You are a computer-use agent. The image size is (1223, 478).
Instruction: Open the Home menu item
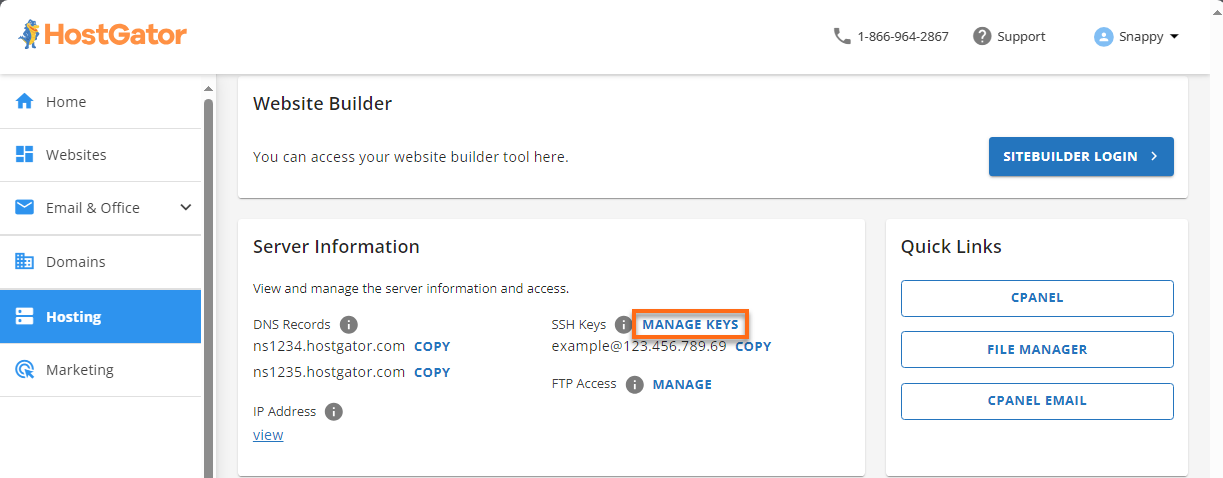[x=100, y=102]
